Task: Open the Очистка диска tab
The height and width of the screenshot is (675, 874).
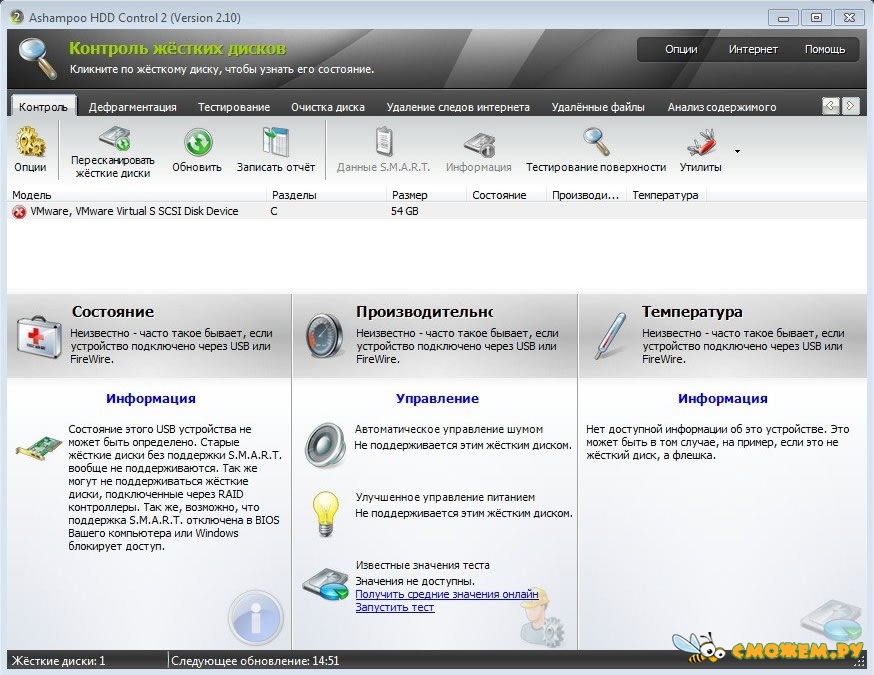Action: [328, 107]
